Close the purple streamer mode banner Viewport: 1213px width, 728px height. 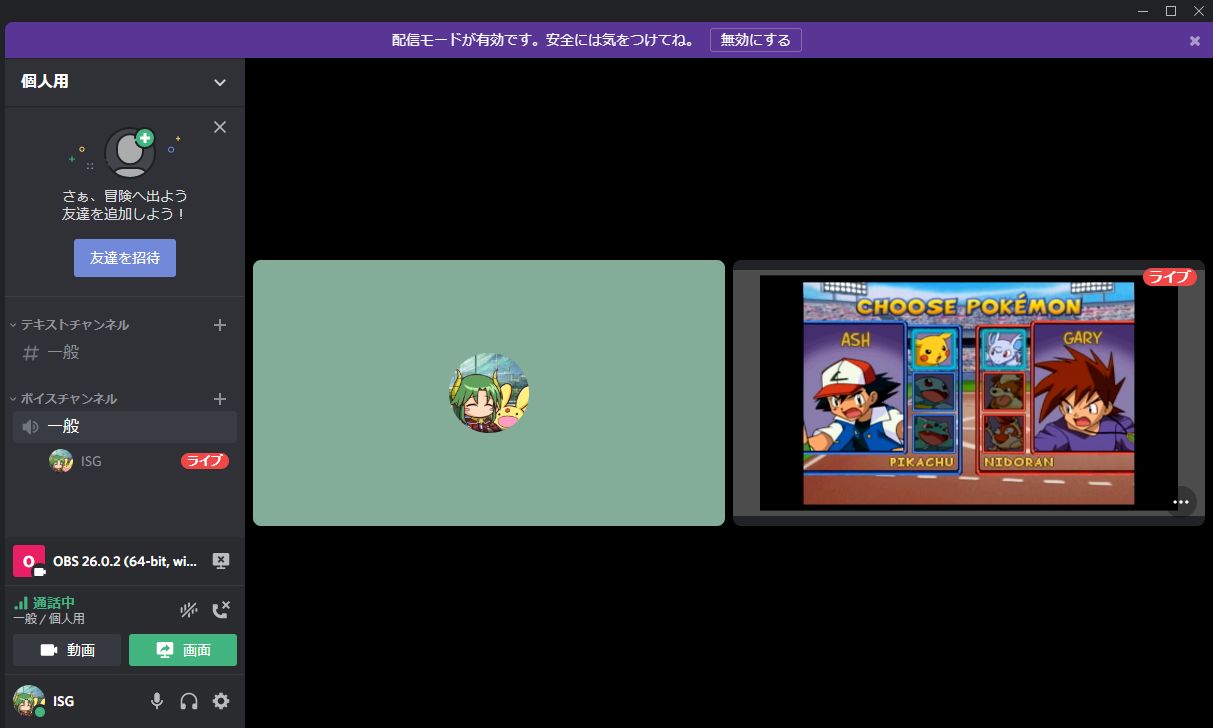tap(1194, 41)
